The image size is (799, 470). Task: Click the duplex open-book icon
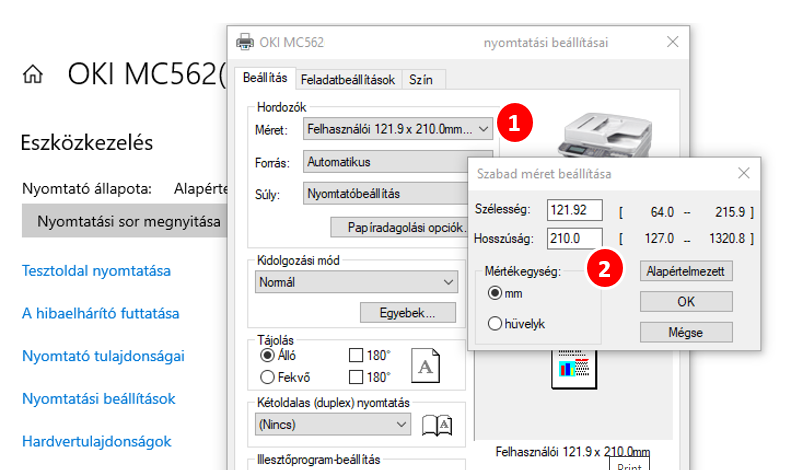click(x=437, y=425)
